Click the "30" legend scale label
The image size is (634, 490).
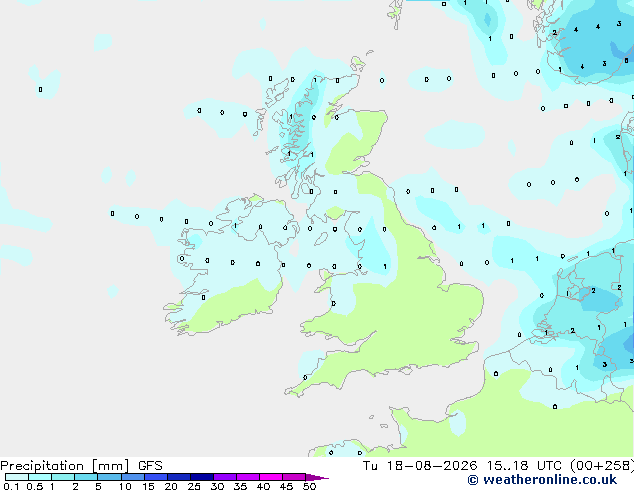[217, 486]
